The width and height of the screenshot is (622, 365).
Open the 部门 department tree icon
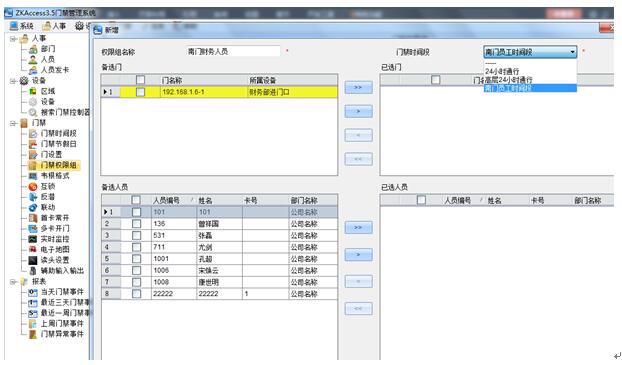(33, 49)
